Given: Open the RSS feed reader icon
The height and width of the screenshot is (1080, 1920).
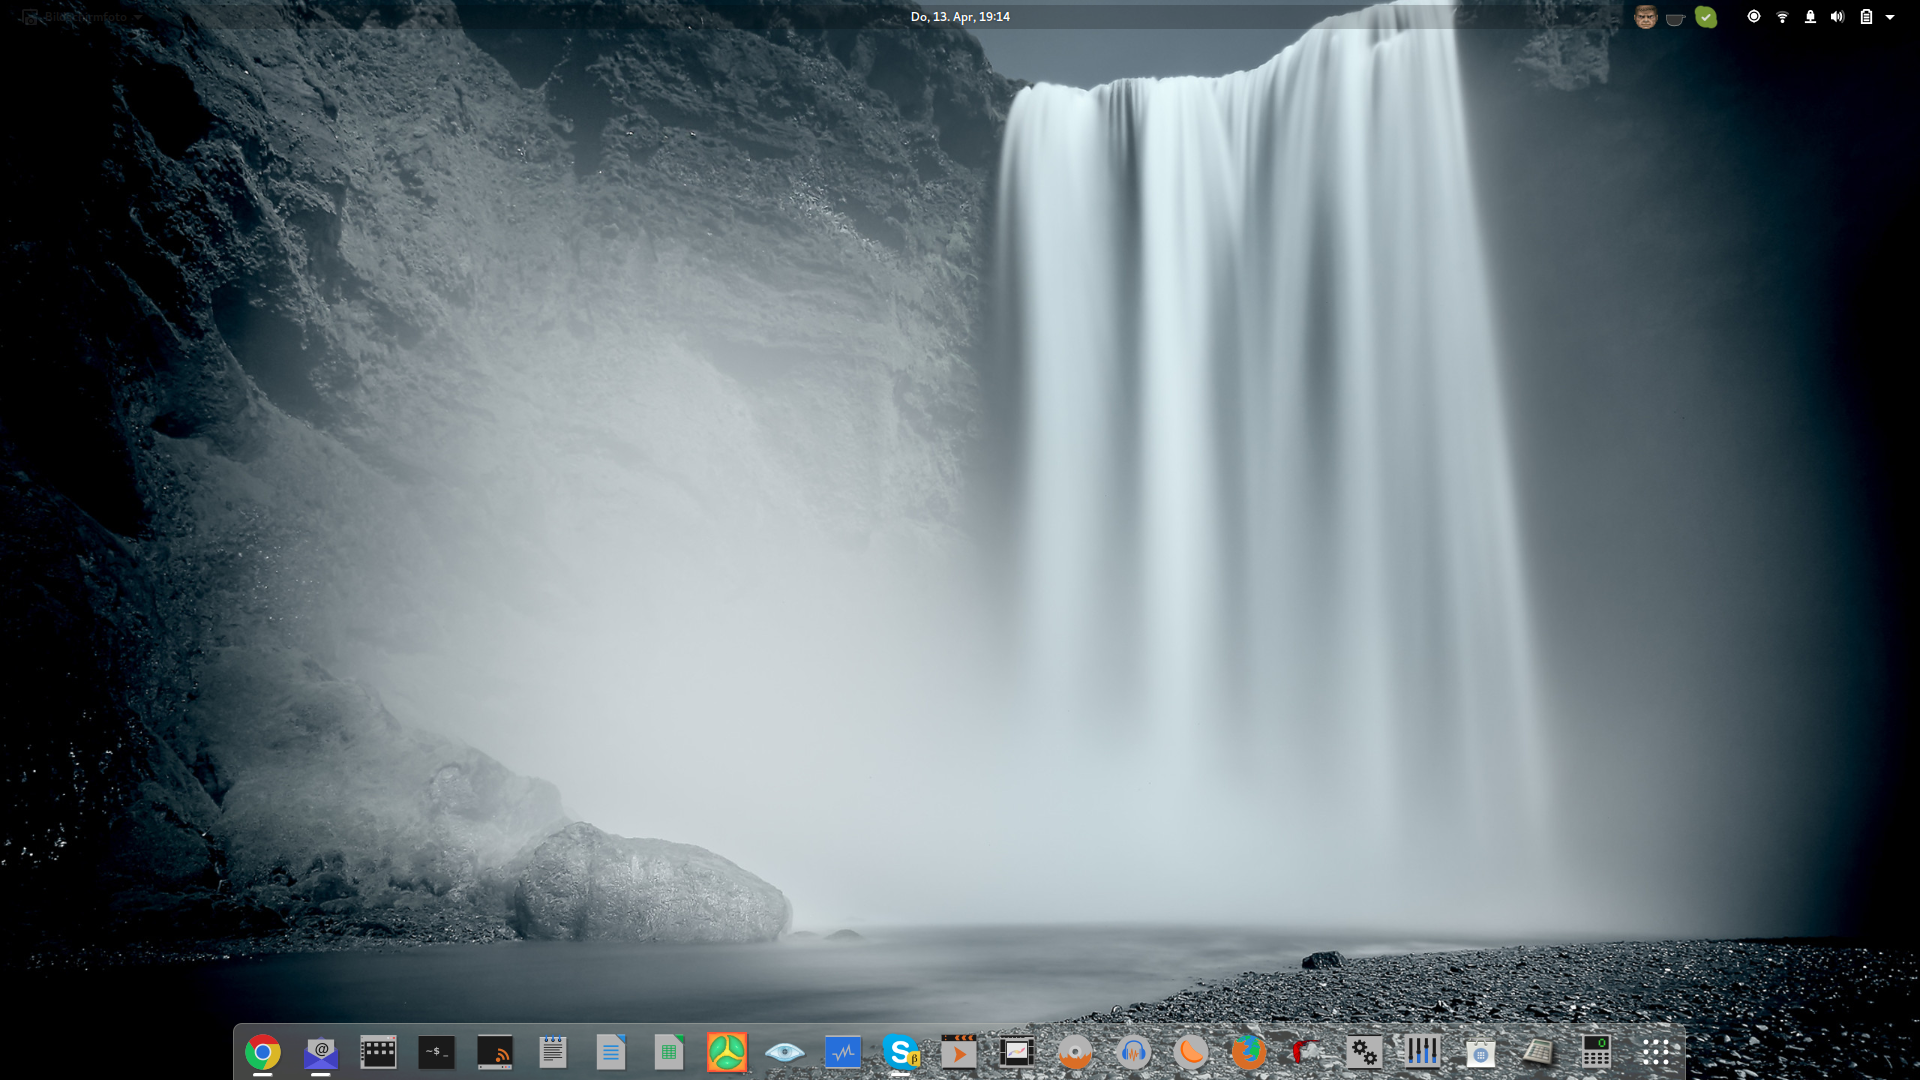Looking at the screenshot, I should coord(494,1052).
